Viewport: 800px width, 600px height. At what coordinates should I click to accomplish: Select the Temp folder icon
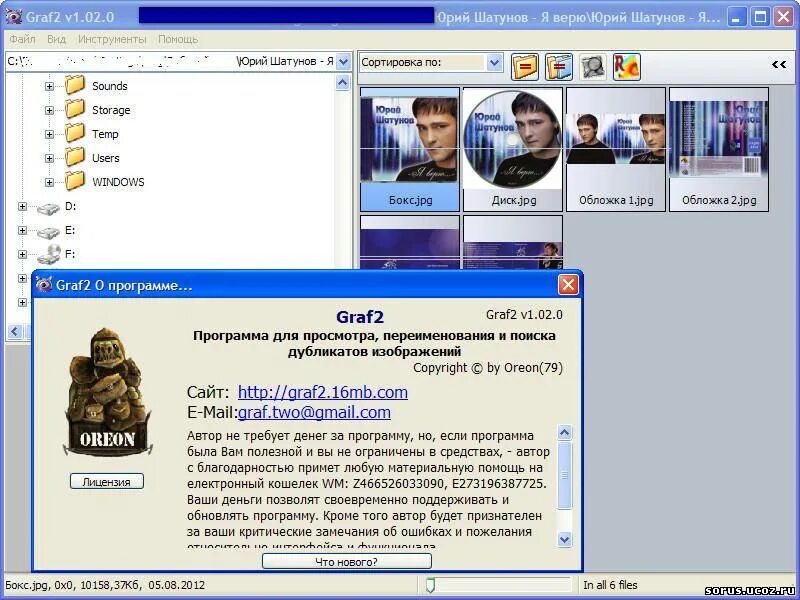click(x=75, y=133)
